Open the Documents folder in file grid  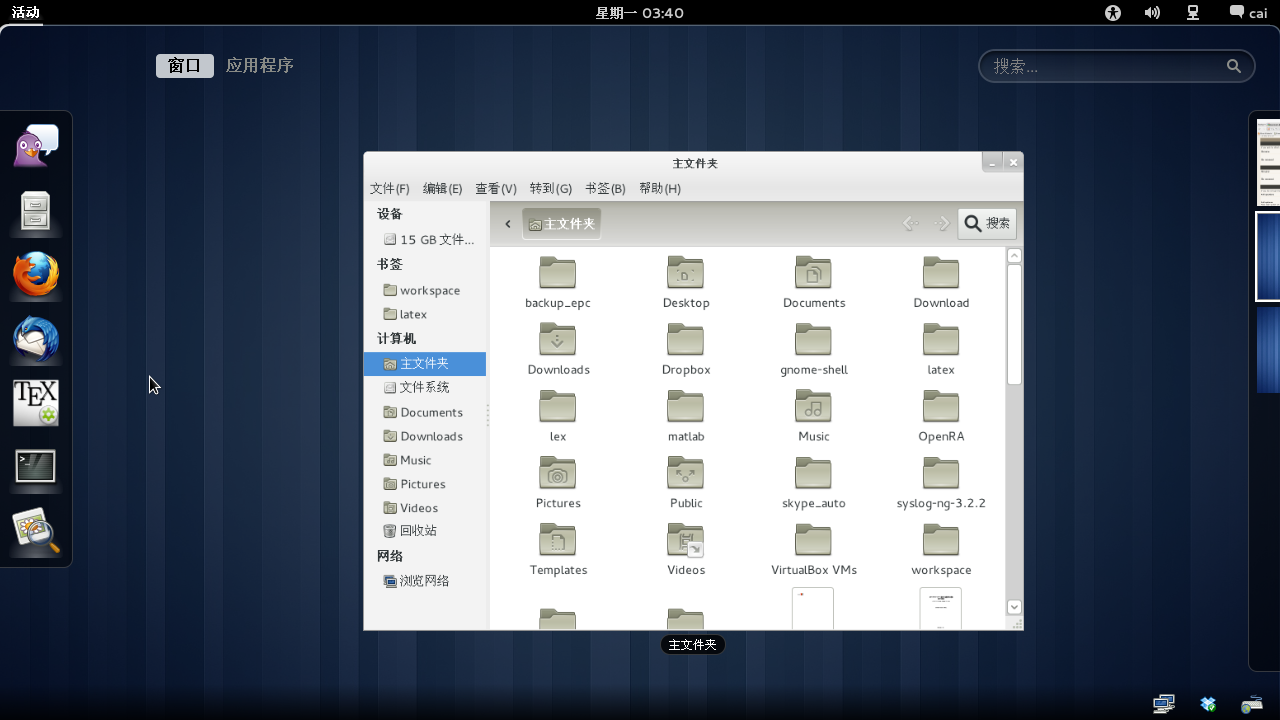click(814, 283)
